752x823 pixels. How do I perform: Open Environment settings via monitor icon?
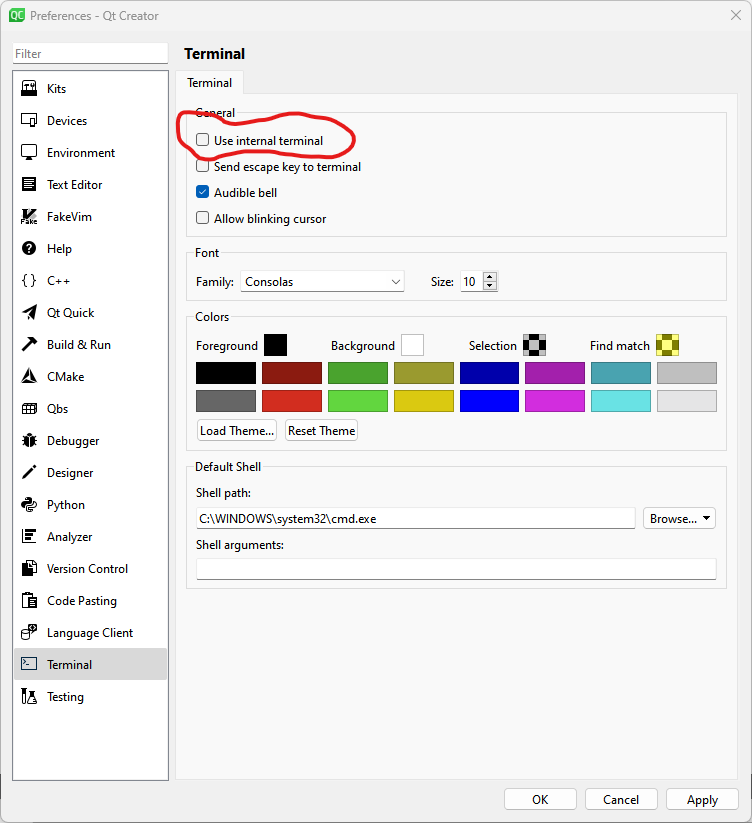click(29, 152)
